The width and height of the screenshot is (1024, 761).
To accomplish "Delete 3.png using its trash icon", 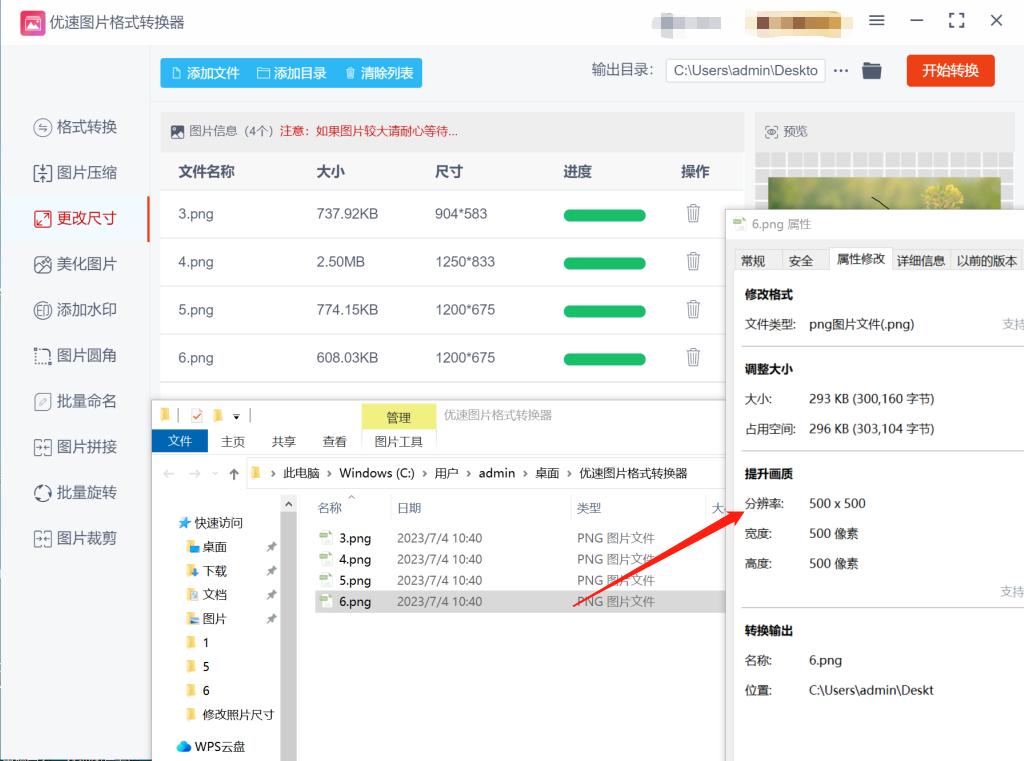I will point(693,213).
